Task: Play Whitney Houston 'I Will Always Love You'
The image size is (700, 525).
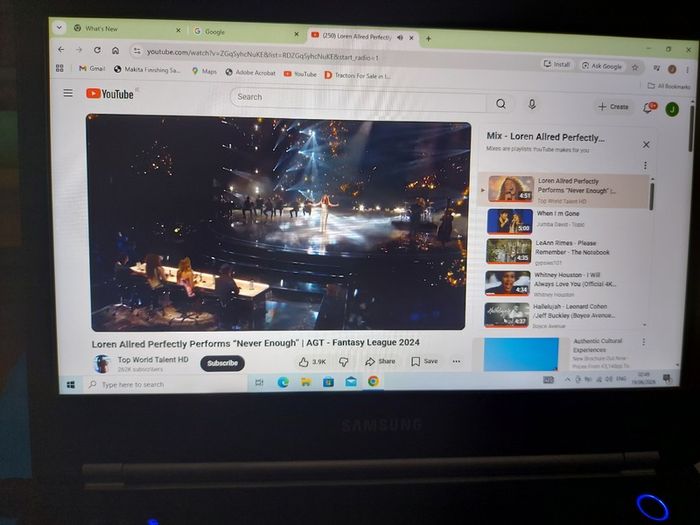Action: click(x=565, y=283)
